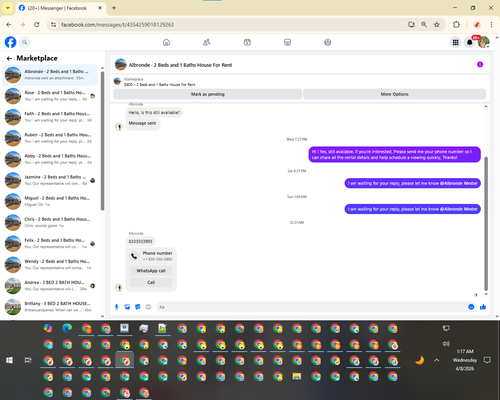Open the Wendy conversation
Viewport: 500px width, 400px height.
[x=50, y=265]
